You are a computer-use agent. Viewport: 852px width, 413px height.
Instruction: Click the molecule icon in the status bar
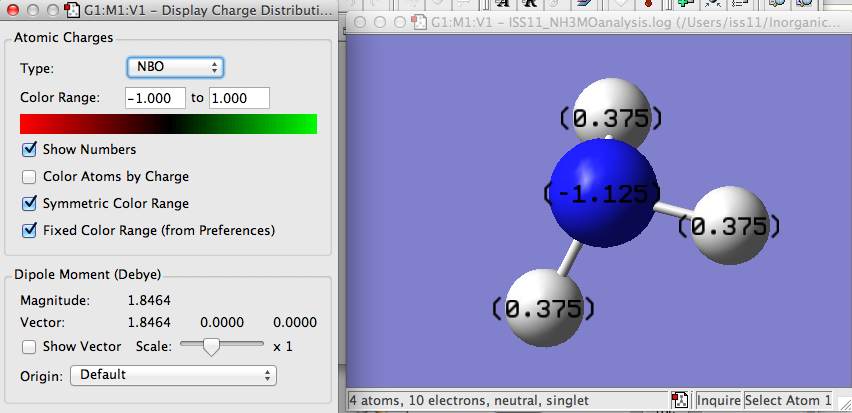click(679, 401)
